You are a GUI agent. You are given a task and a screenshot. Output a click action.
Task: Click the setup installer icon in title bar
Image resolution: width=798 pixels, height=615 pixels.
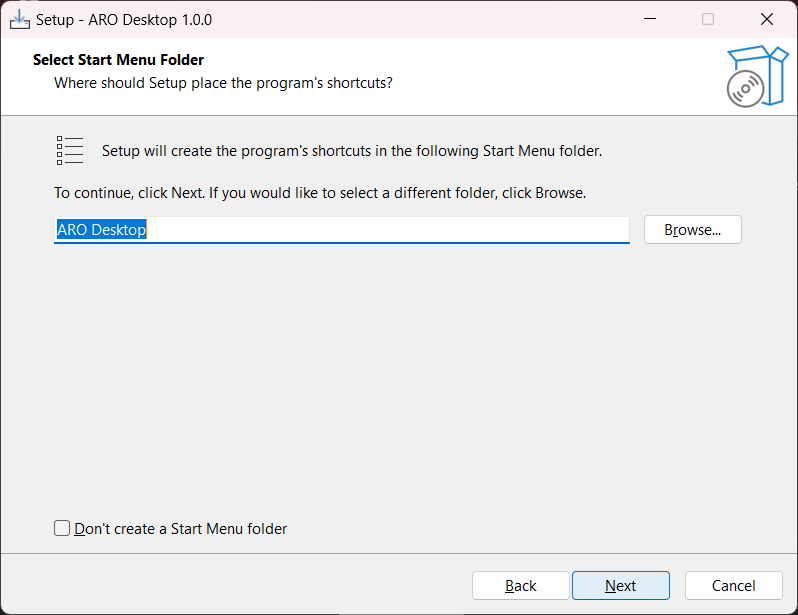pyautogui.click(x=19, y=20)
